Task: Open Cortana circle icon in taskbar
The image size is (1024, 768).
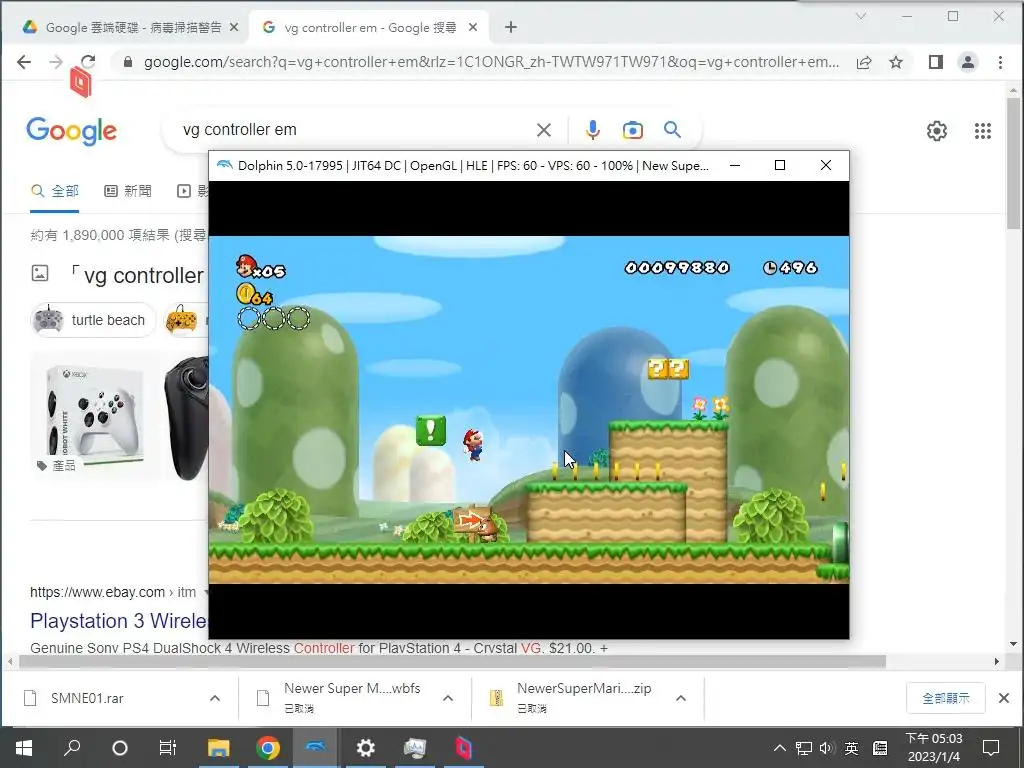Action: 120,748
